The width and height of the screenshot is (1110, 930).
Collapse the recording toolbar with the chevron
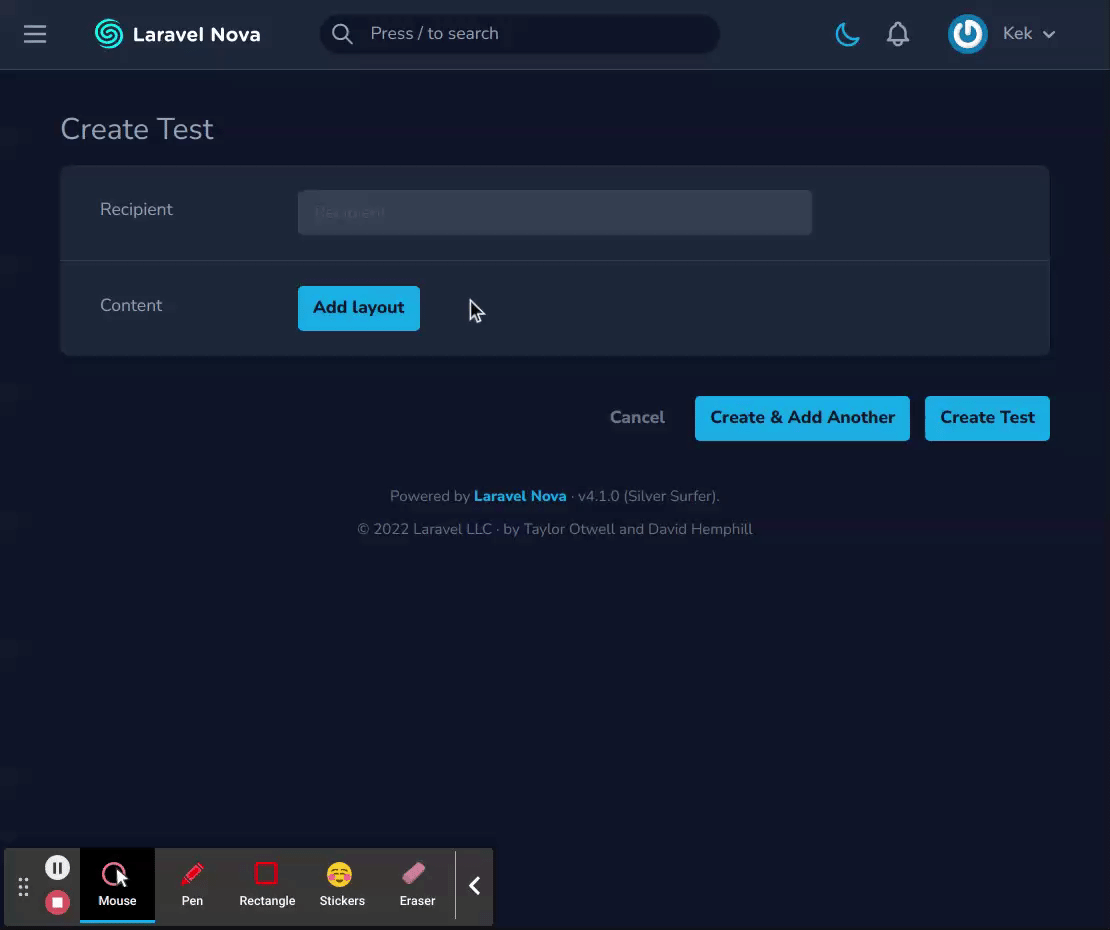pos(474,885)
